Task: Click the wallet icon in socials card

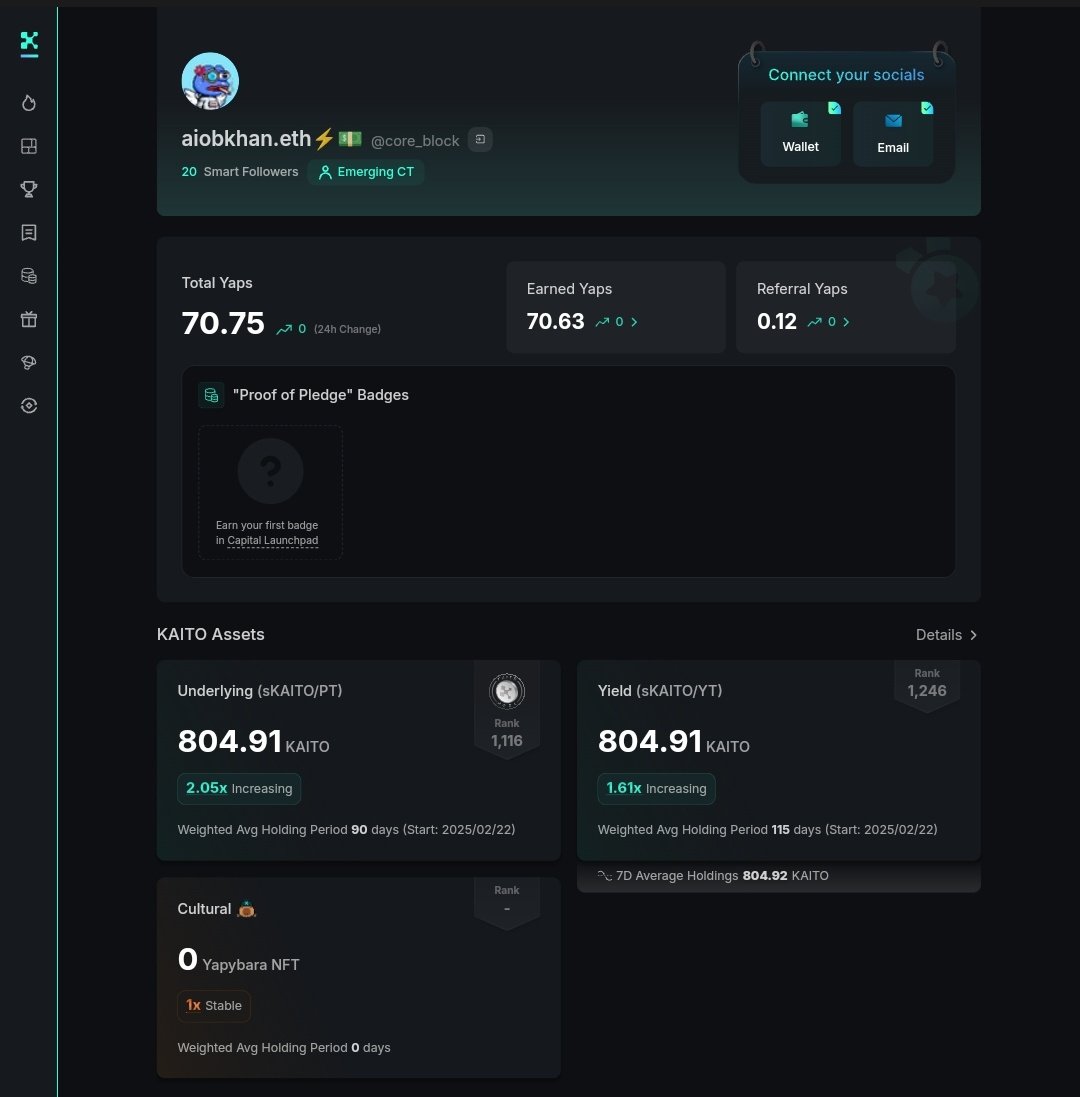Action: (800, 120)
